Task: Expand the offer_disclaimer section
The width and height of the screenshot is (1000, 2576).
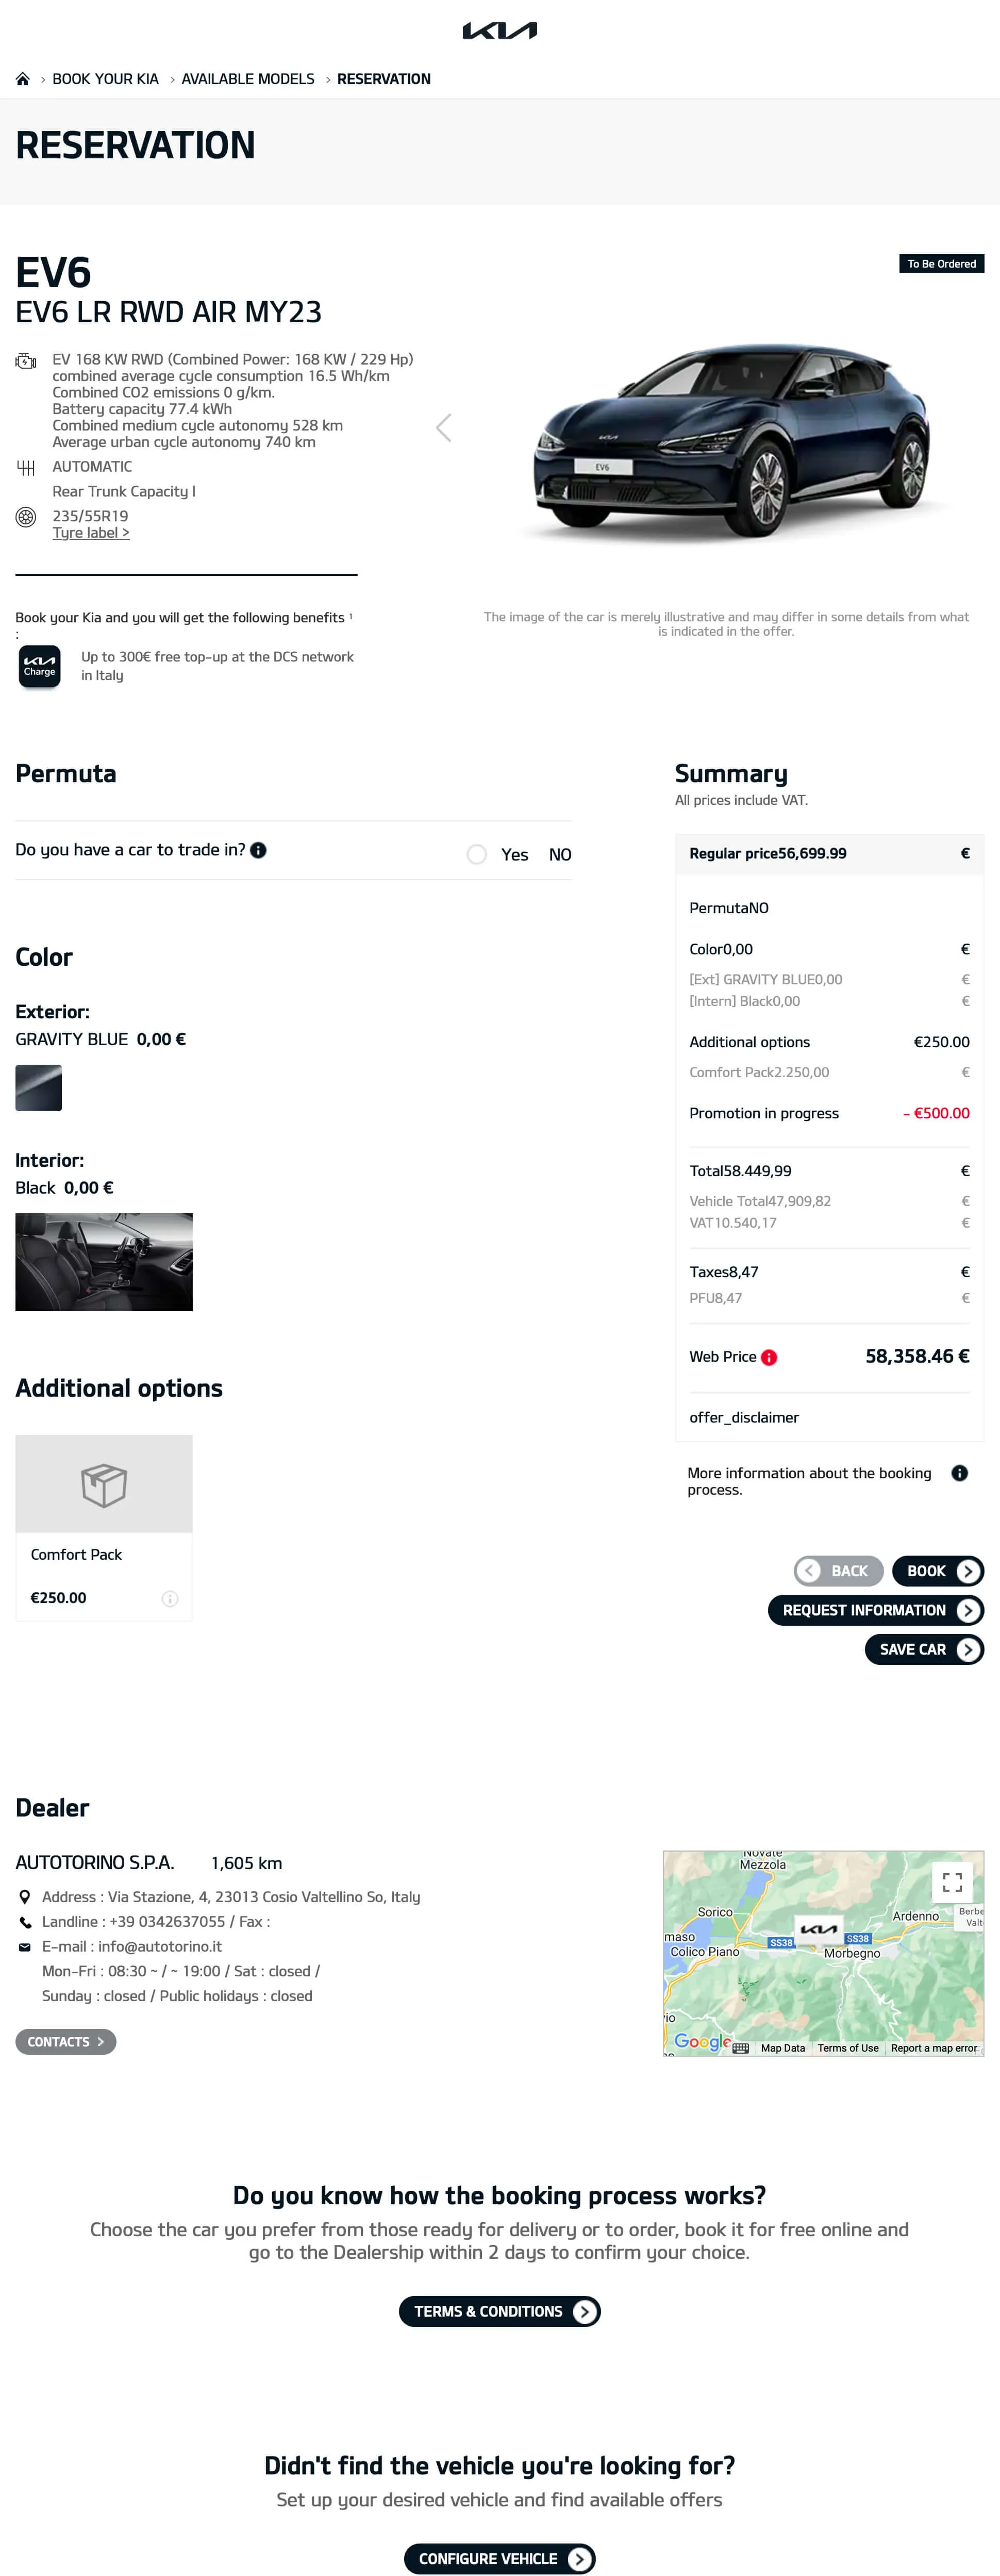Action: 744,1417
